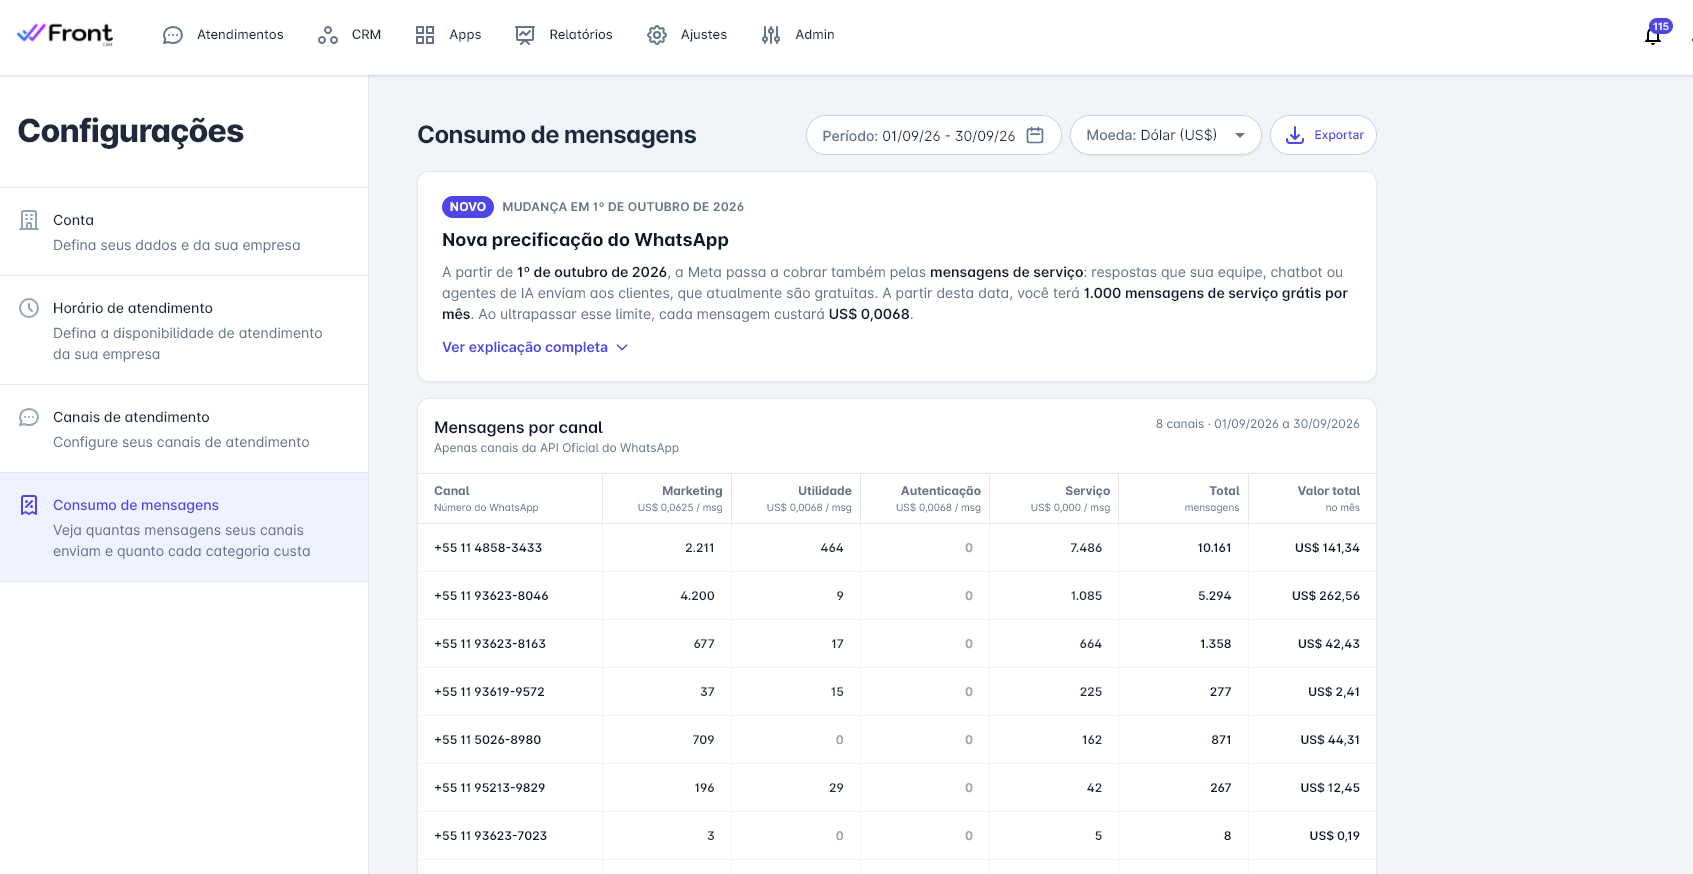
Task: Open the CRM menu
Action: pyautogui.click(x=349, y=35)
